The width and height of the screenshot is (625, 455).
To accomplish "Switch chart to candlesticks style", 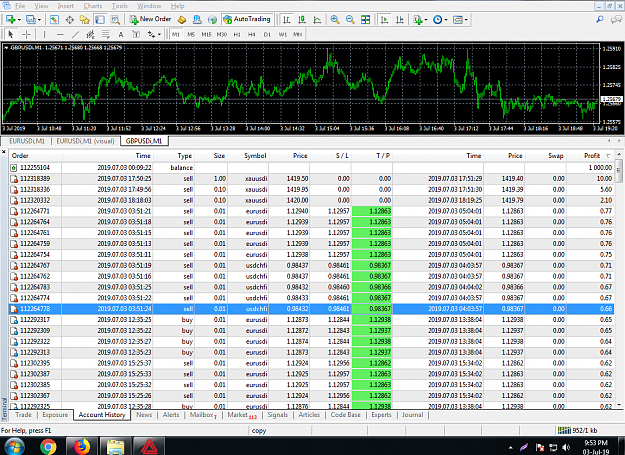I will [302, 20].
